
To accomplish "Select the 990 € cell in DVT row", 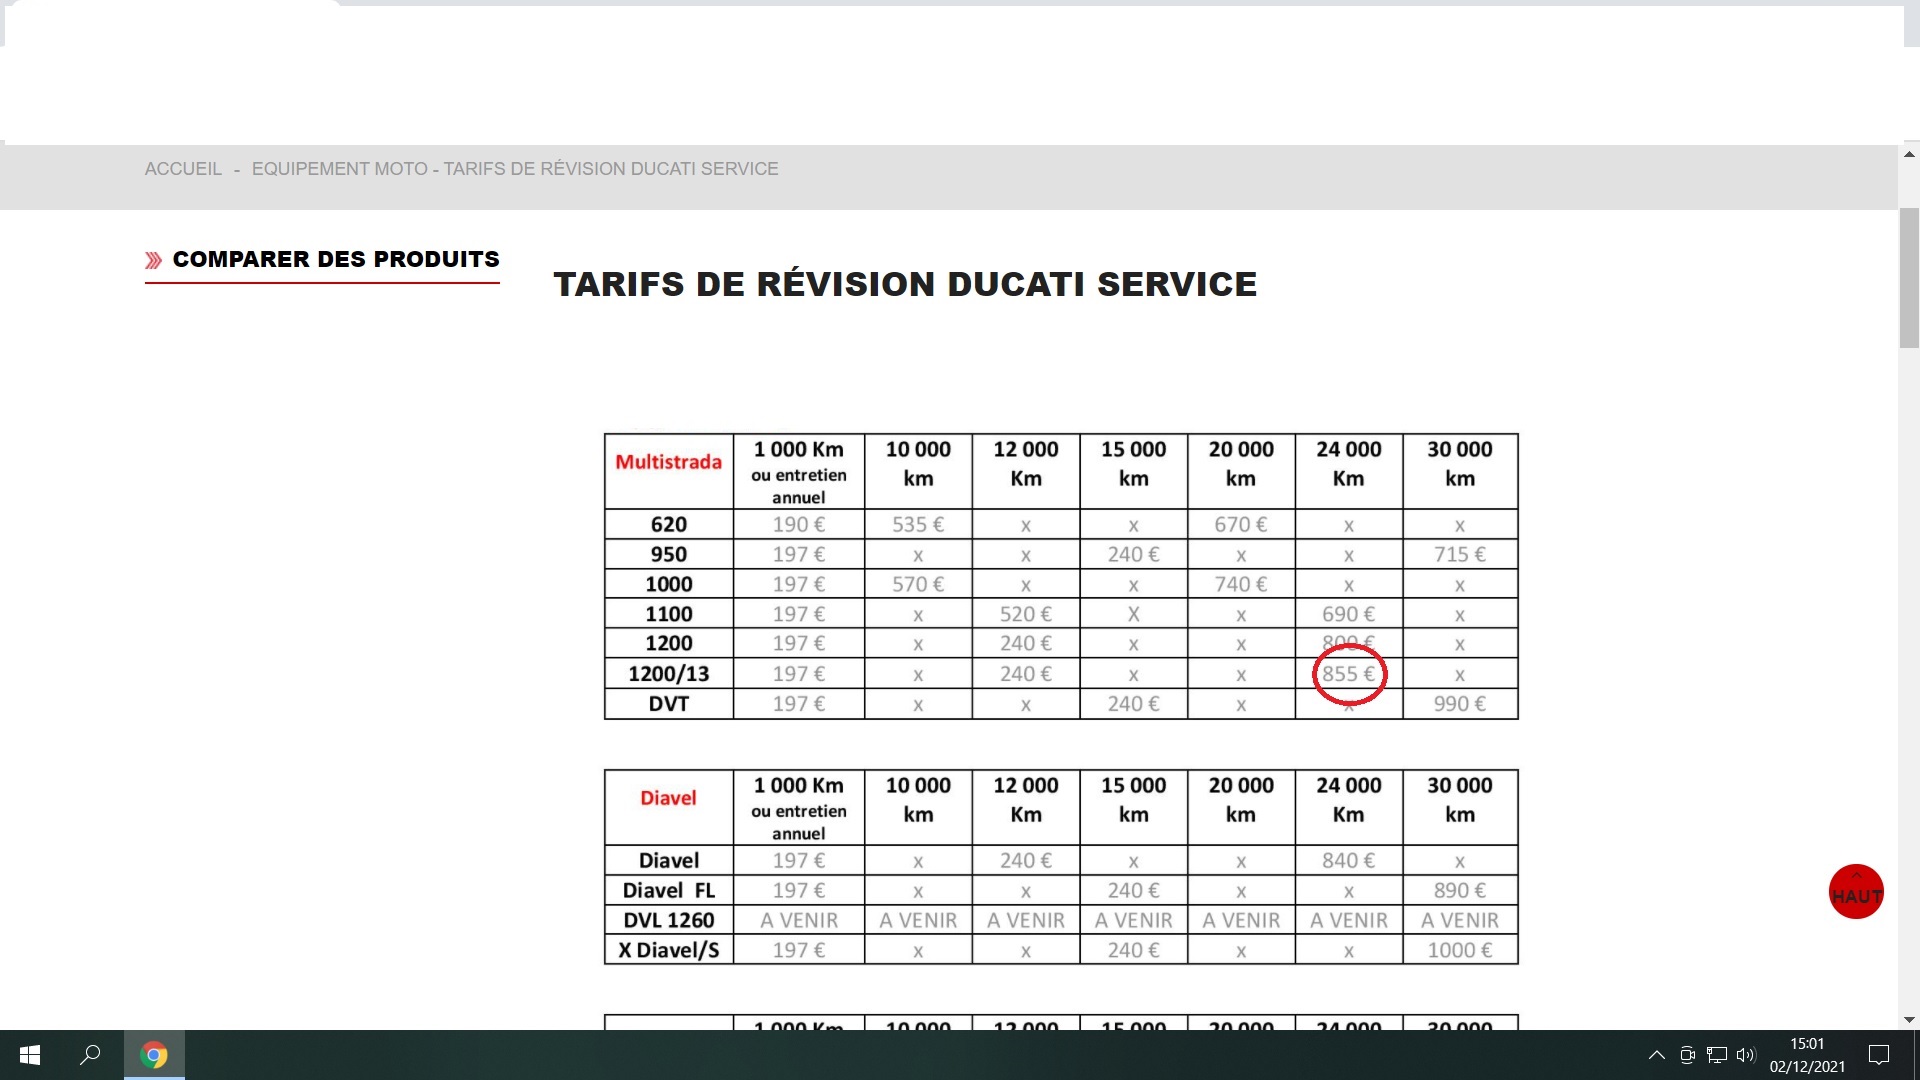I will click(1460, 704).
